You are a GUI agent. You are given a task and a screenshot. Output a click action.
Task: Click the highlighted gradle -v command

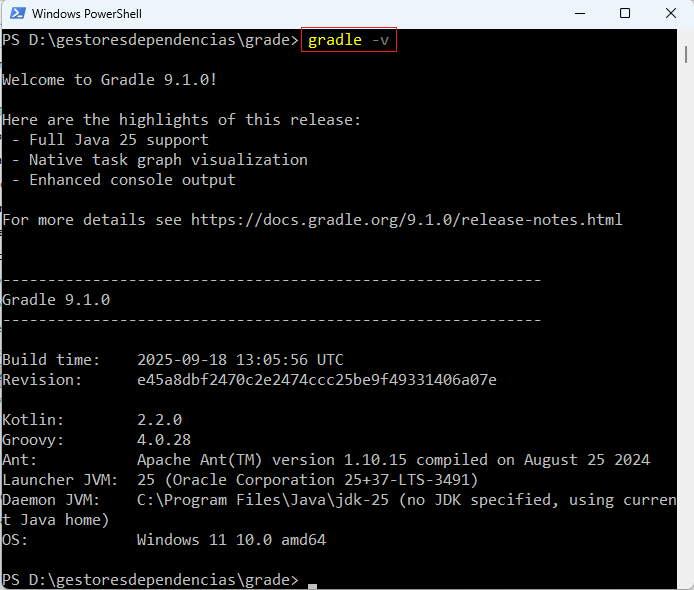(x=350, y=40)
